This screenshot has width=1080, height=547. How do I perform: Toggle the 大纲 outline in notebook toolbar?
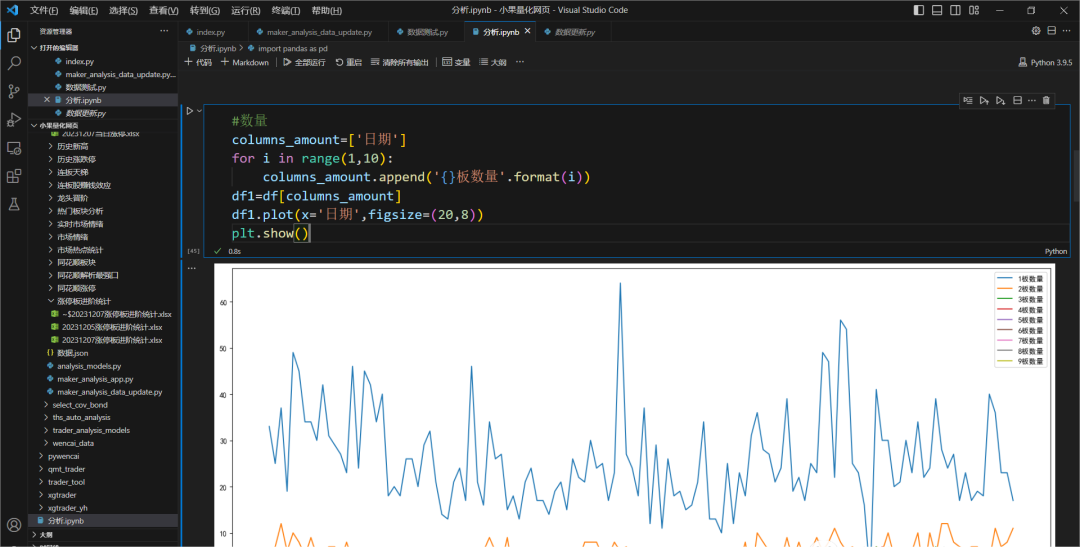[x=493, y=62]
